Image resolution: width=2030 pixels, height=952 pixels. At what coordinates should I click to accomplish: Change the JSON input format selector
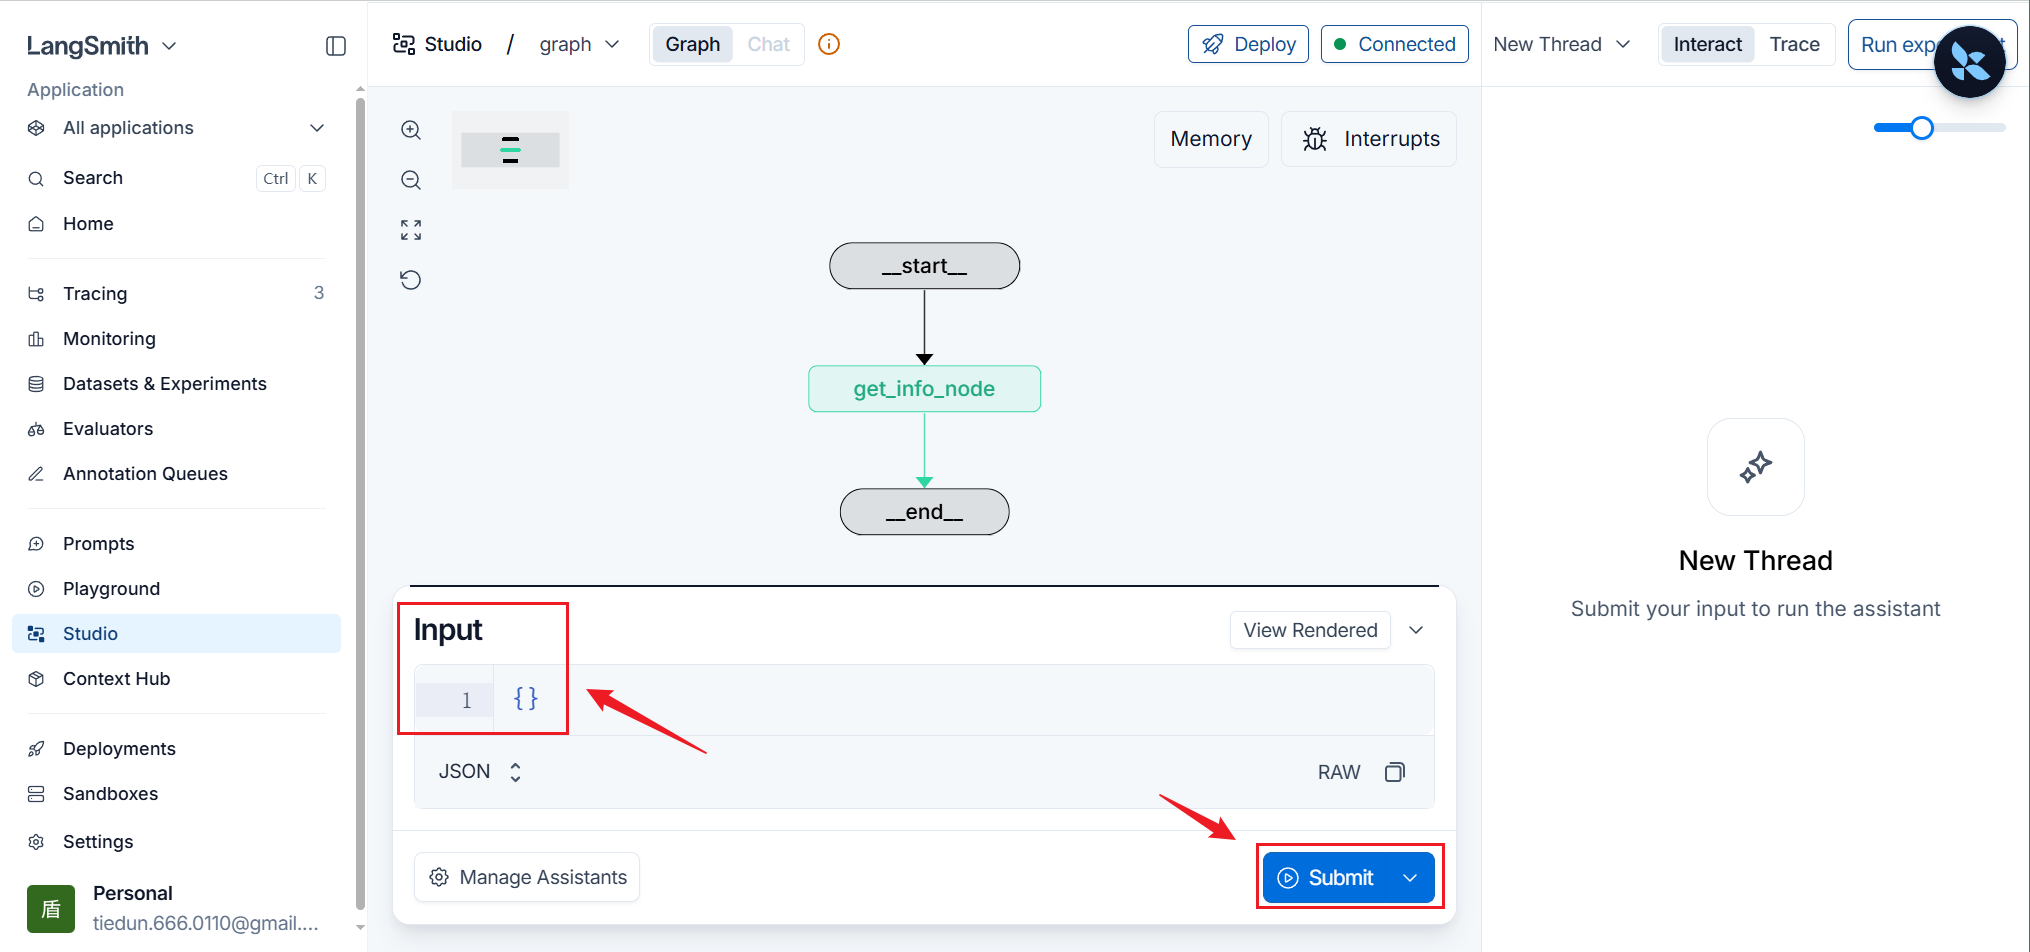click(x=481, y=772)
